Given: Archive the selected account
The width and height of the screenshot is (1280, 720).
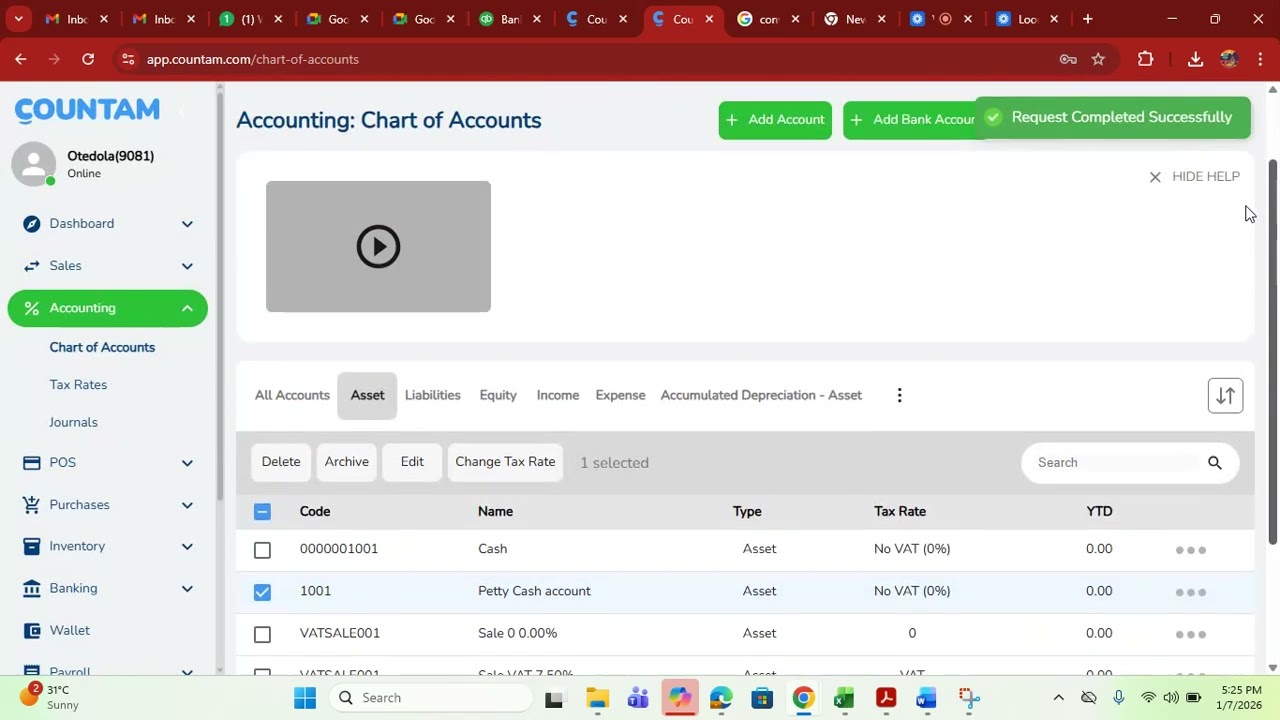Looking at the screenshot, I should (347, 462).
